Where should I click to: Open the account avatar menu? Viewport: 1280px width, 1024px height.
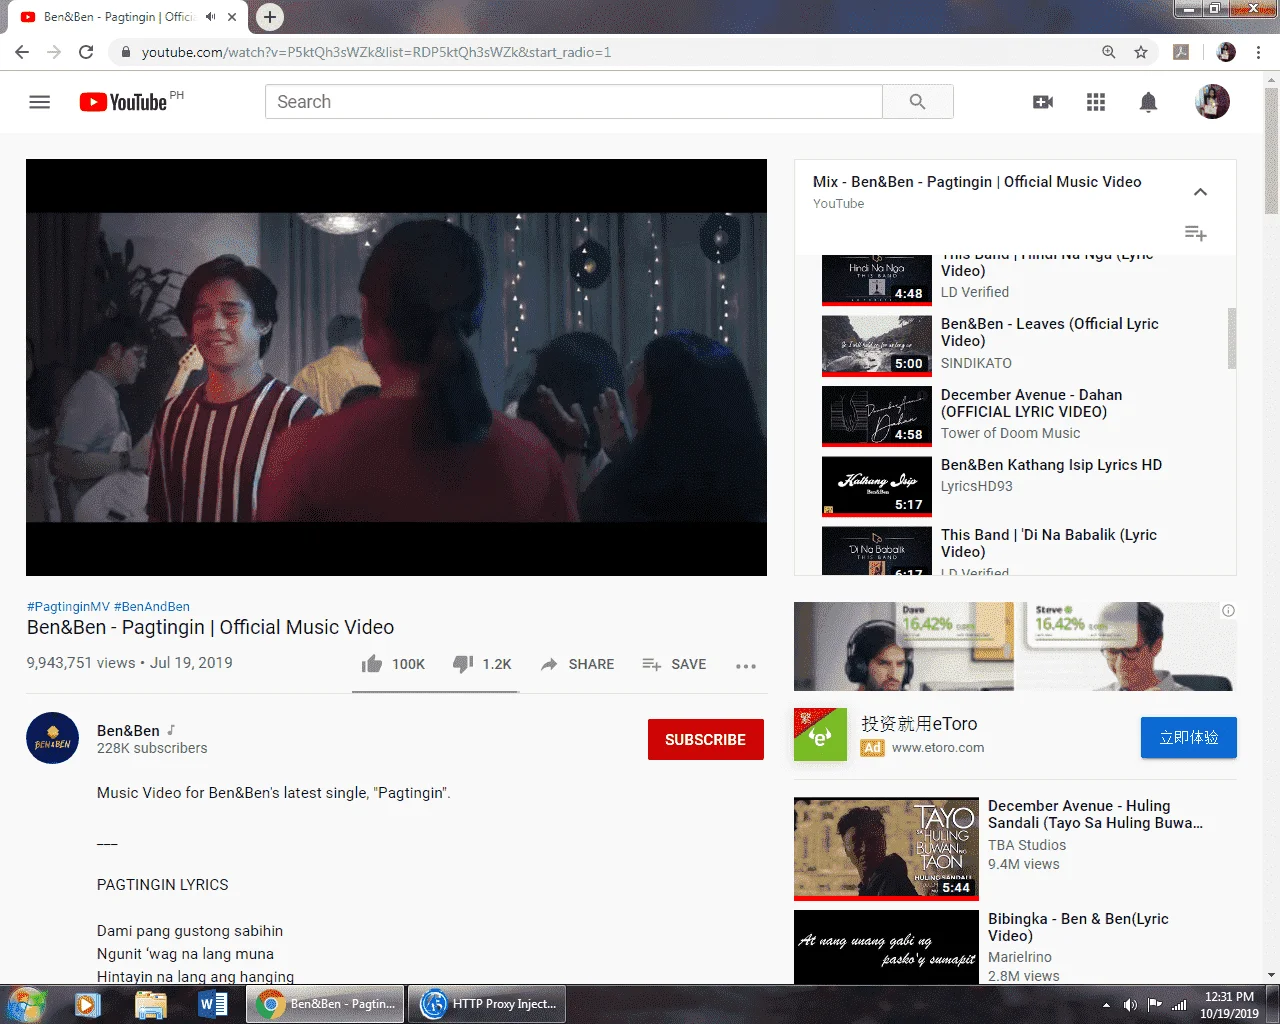click(x=1212, y=102)
